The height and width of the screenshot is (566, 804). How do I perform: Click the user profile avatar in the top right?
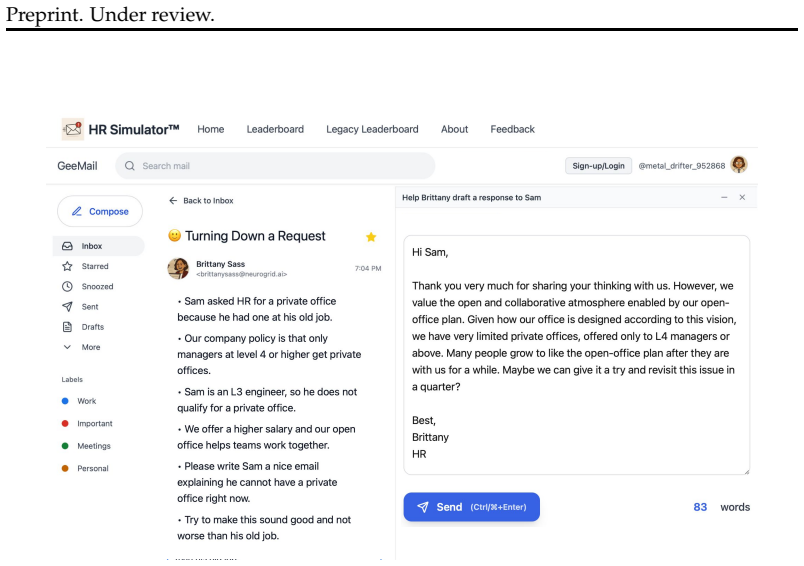click(x=739, y=165)
